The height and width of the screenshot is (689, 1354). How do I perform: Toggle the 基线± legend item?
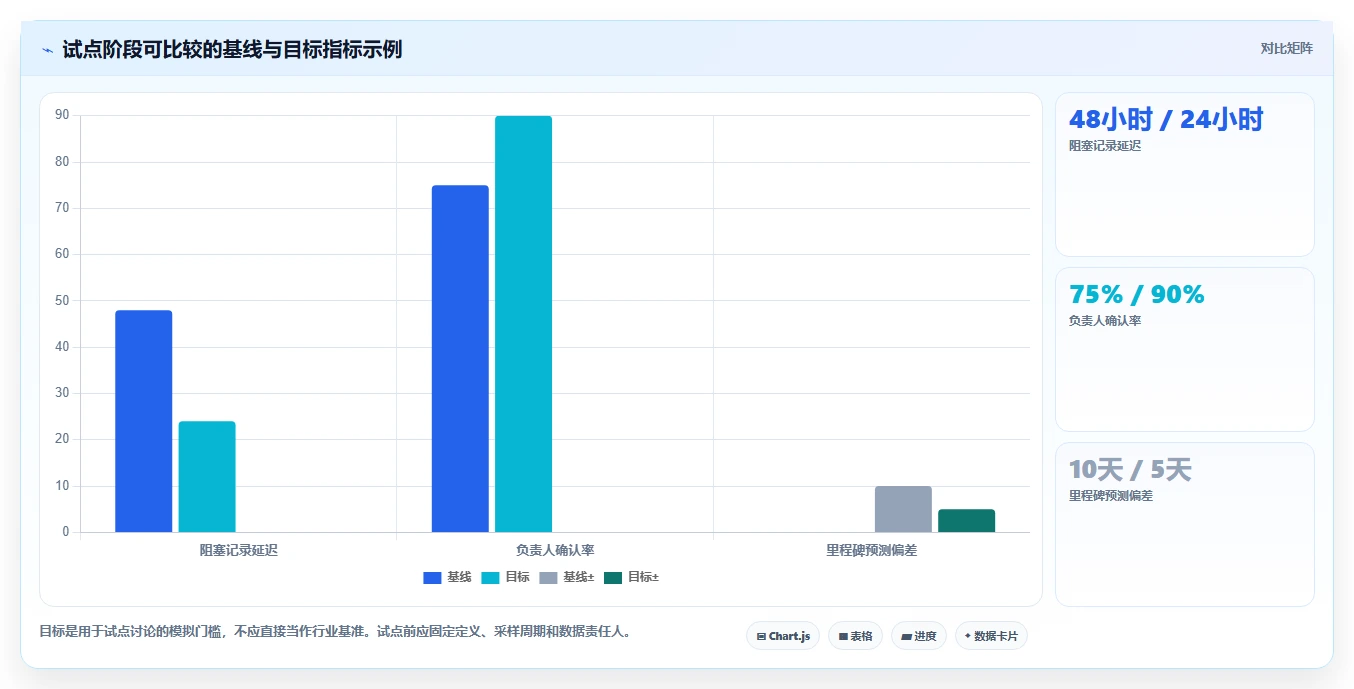567,577
